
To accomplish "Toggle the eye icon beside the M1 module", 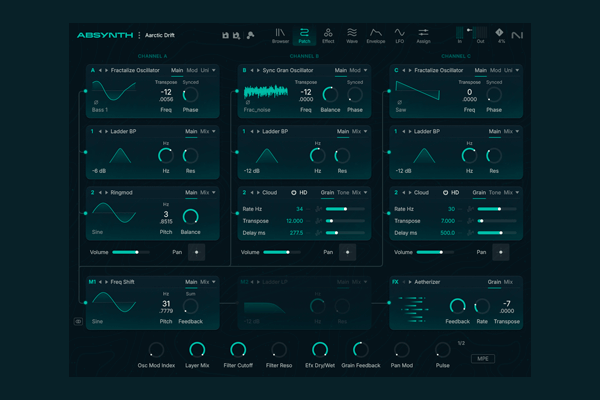I will (78, 321).
